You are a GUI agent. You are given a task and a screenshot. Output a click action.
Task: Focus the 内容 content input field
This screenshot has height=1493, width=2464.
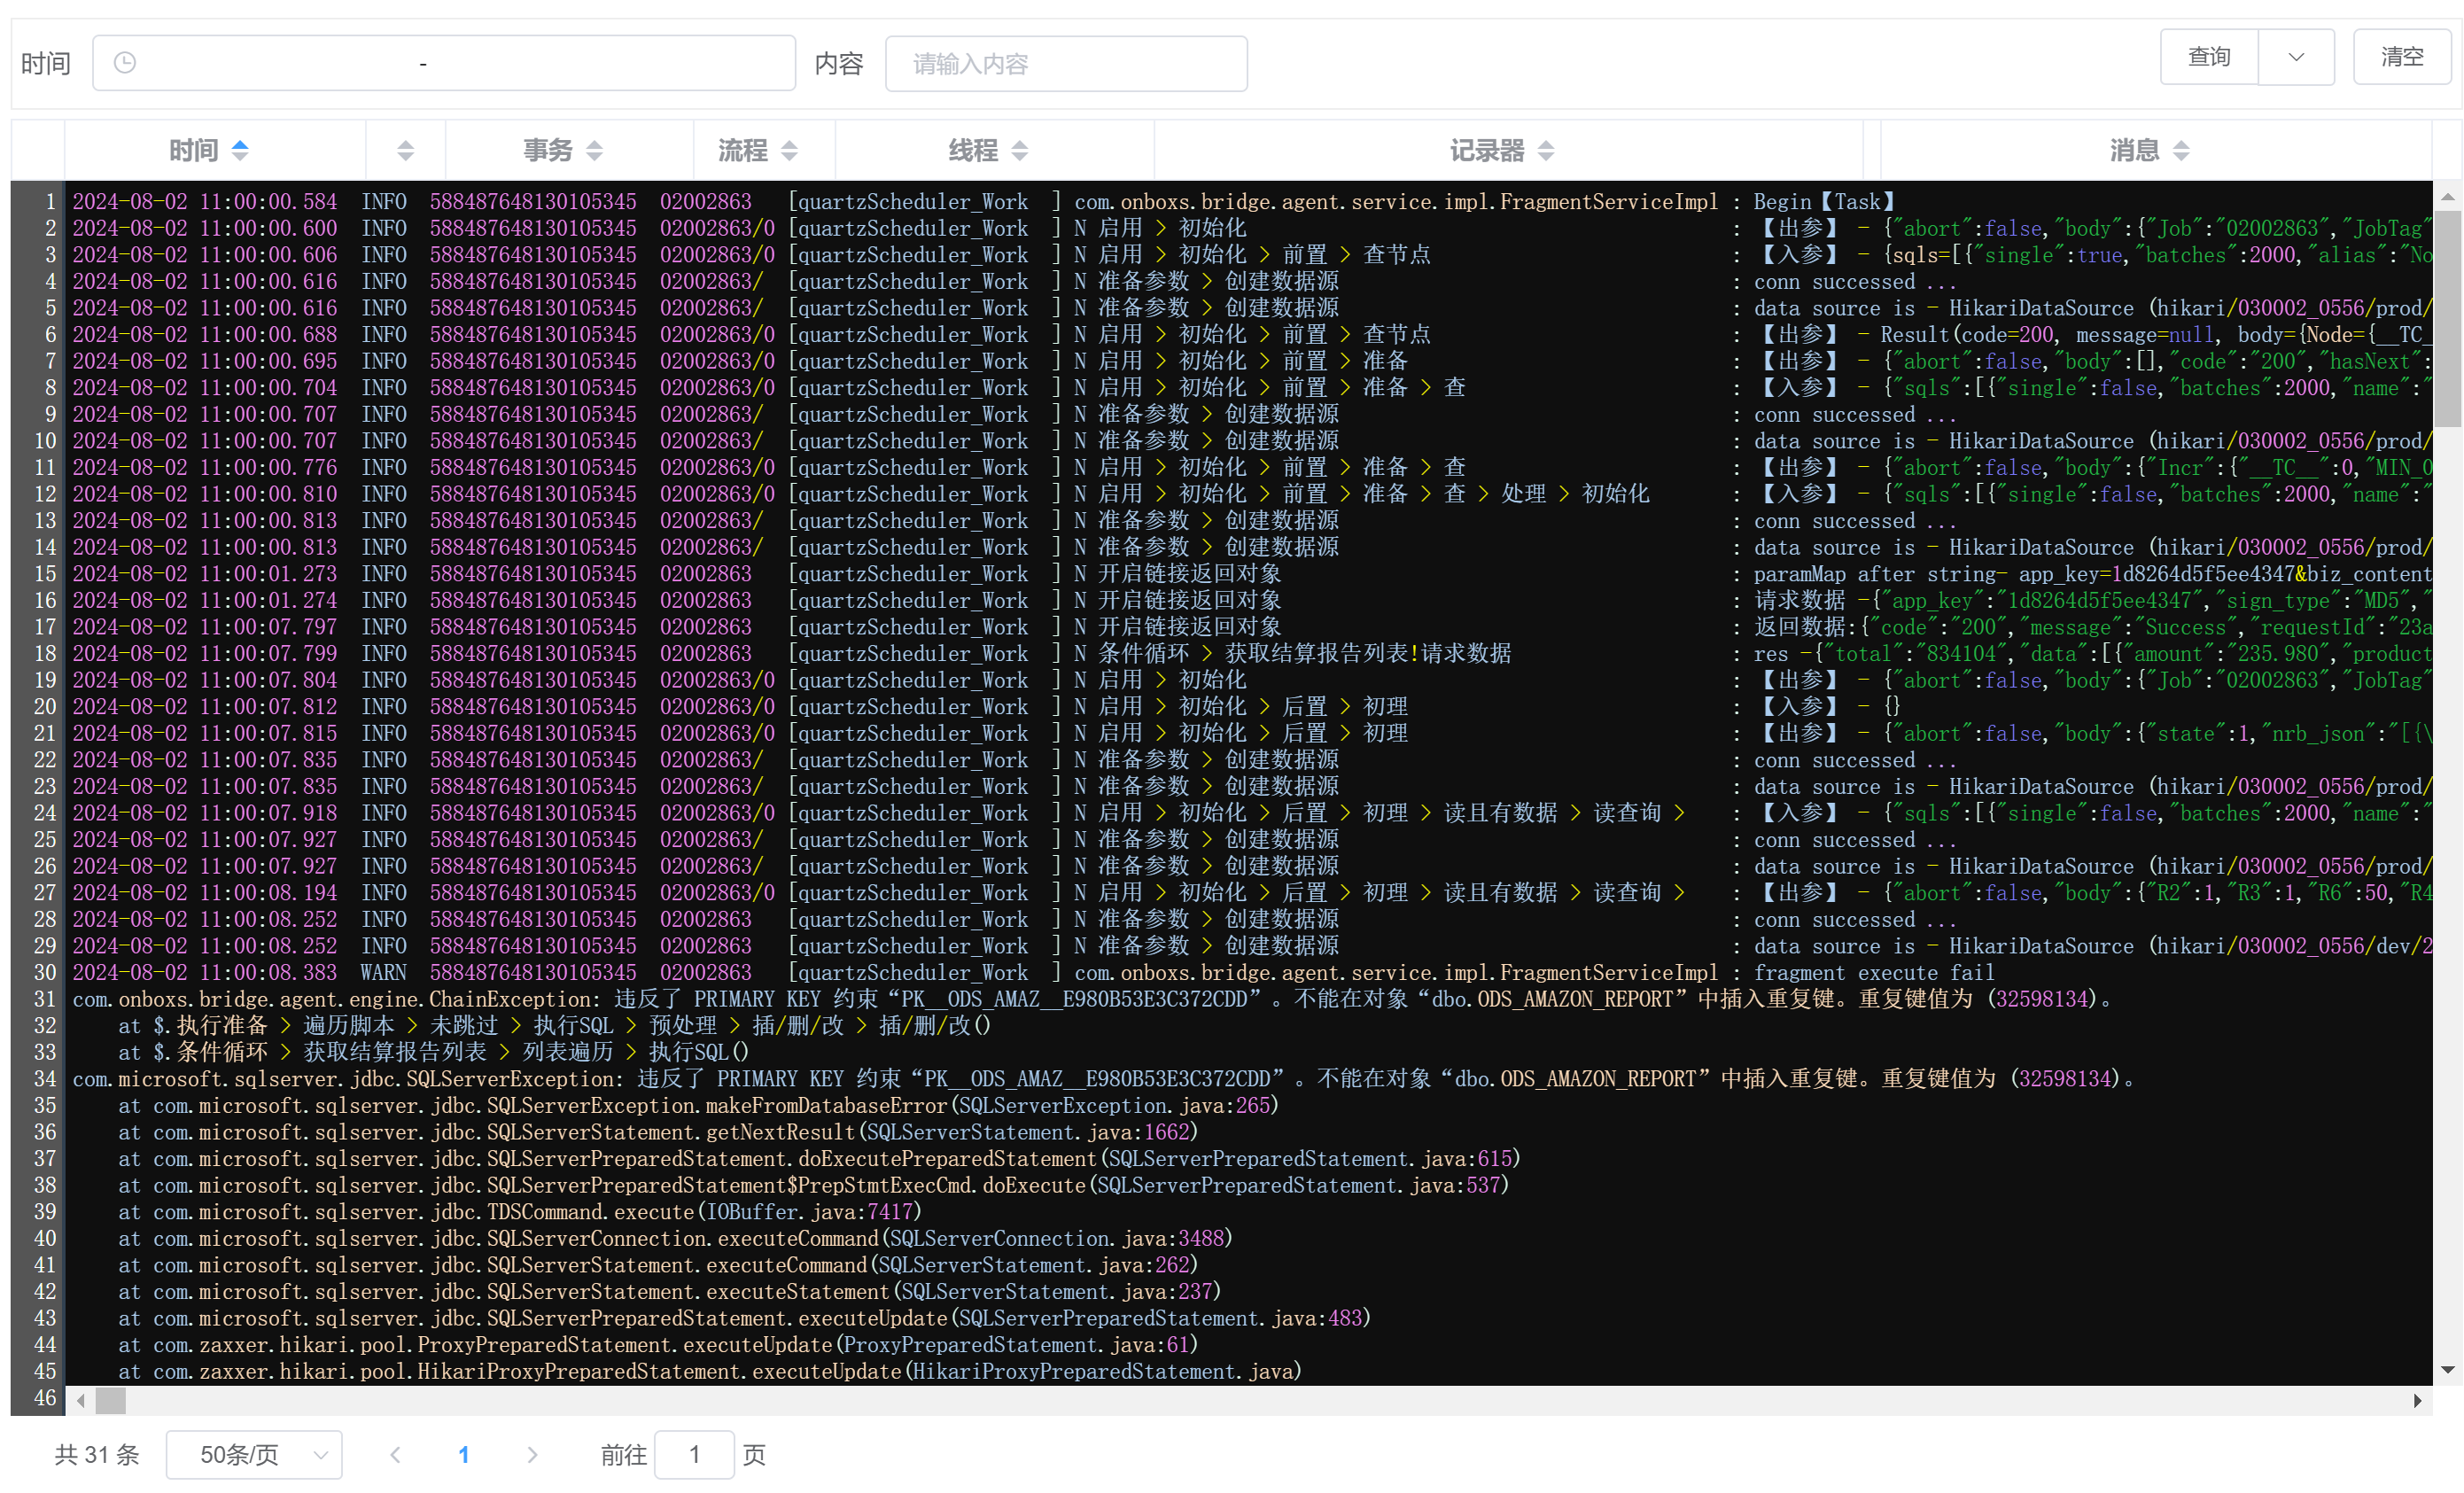pos(1066,64)
